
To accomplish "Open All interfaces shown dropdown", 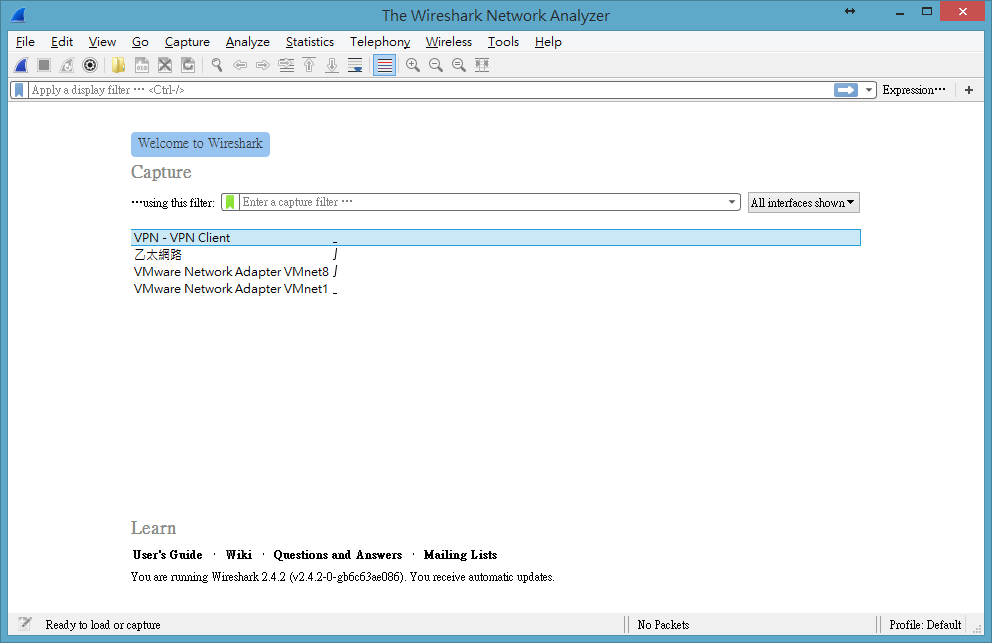I will [x=803, y=203].
